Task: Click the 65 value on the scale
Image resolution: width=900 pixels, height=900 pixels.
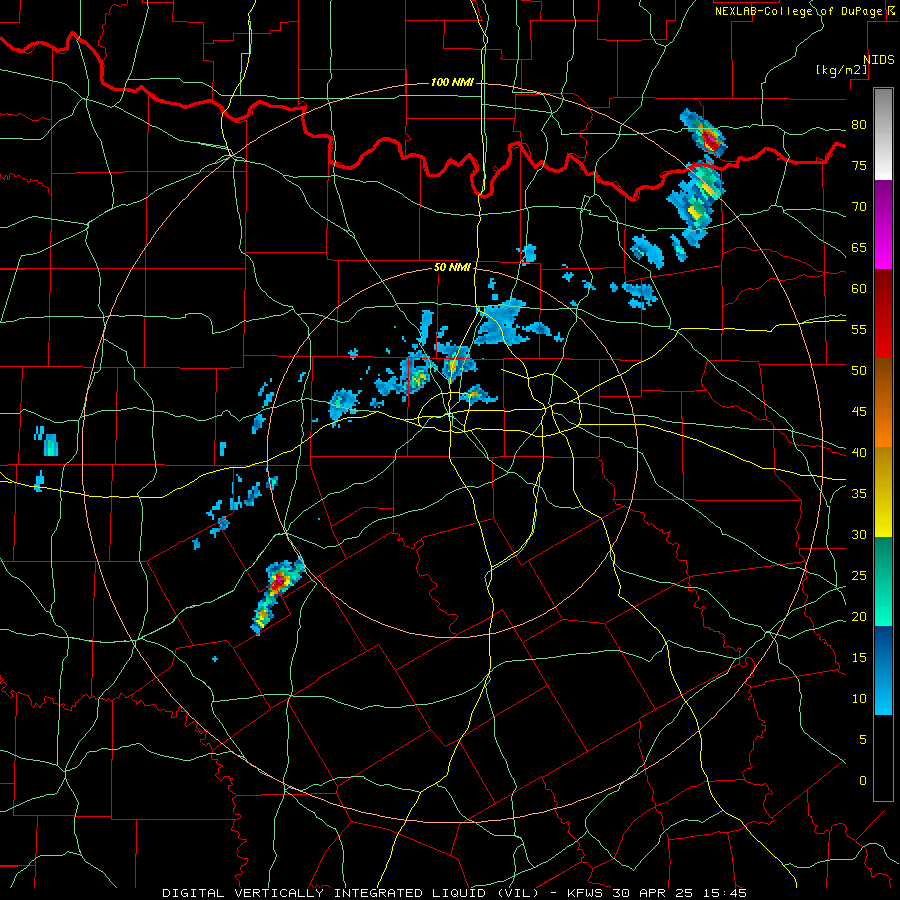Action: tap(859, 247)
